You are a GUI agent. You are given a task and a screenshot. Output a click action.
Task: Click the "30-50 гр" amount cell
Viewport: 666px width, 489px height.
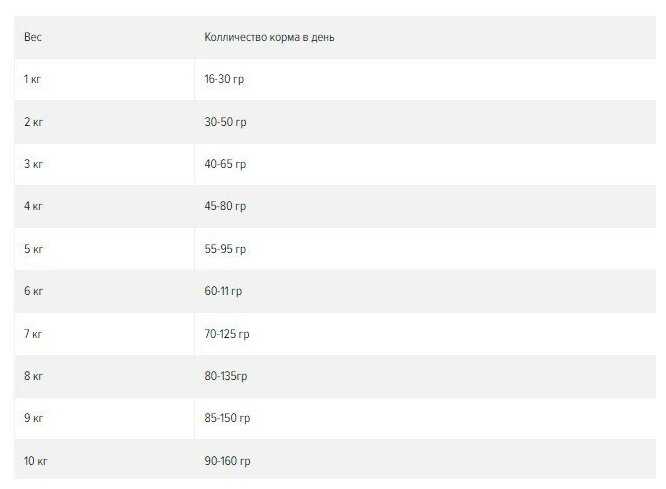[225, 122]
